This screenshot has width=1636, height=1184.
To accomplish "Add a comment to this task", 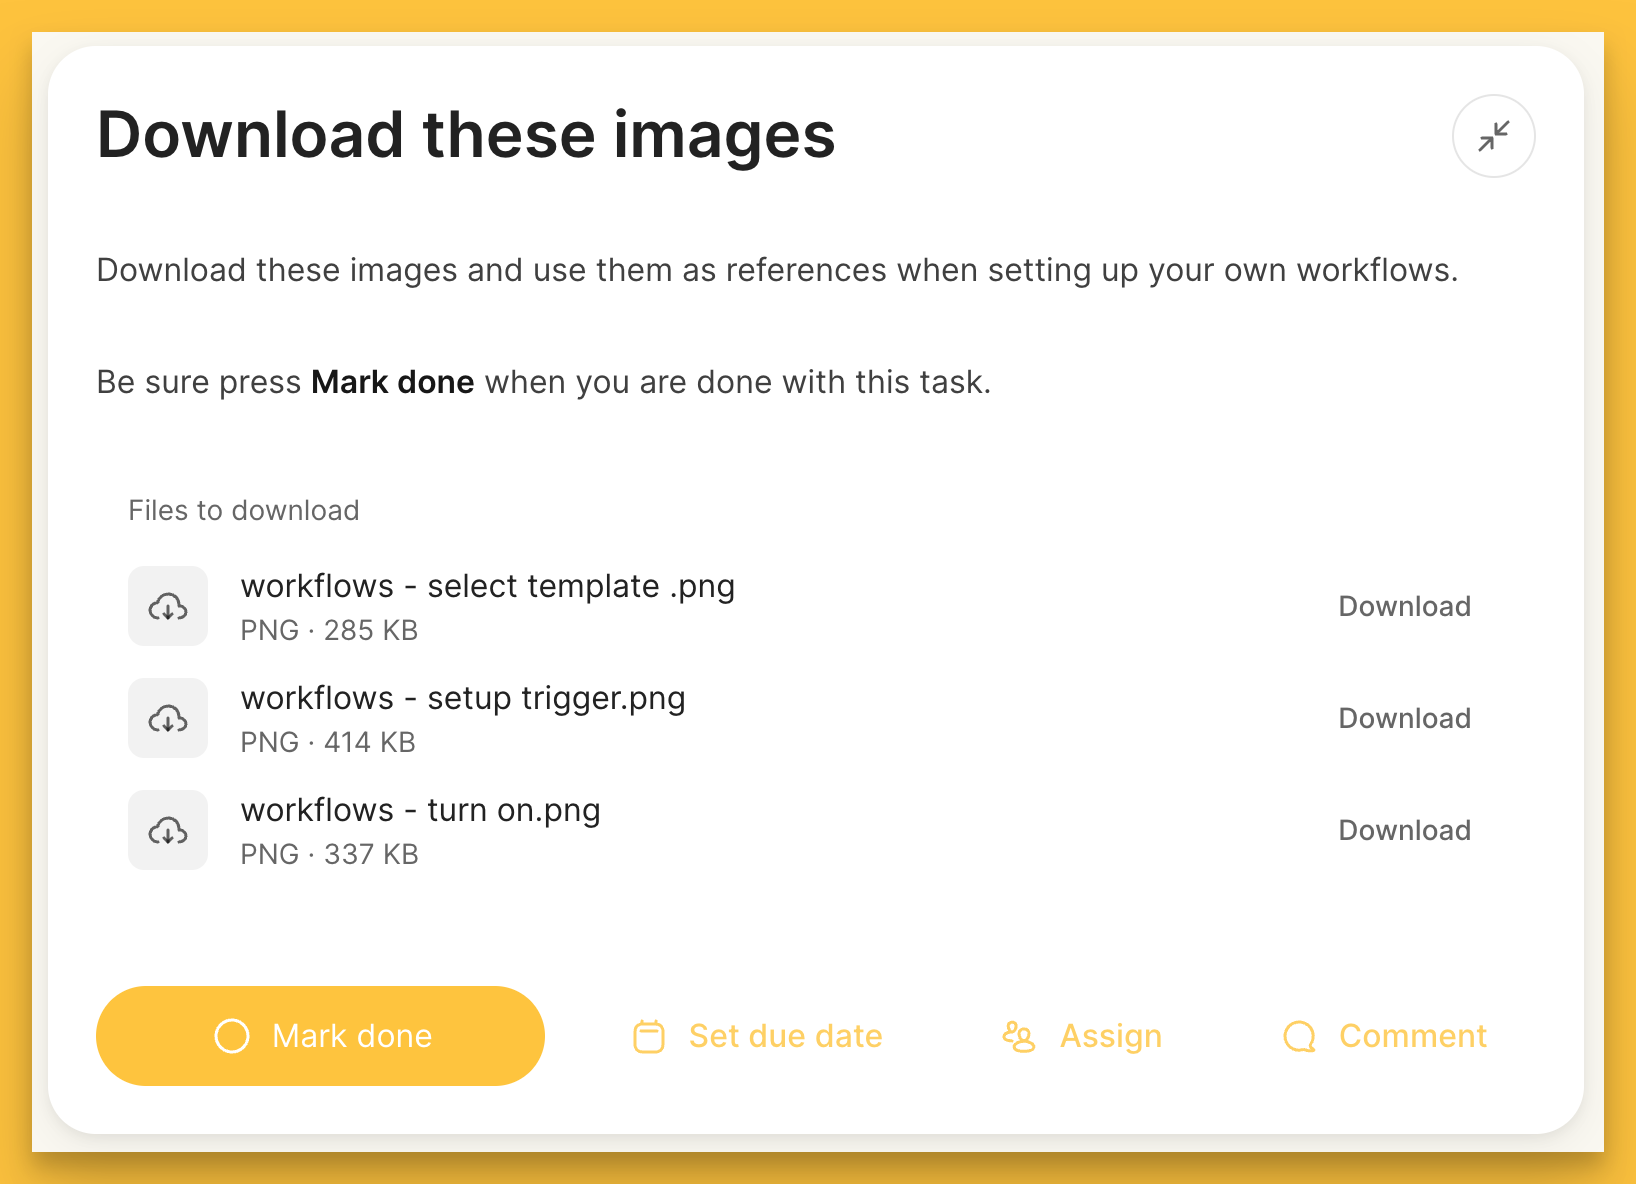I will click(1413, 1036).
